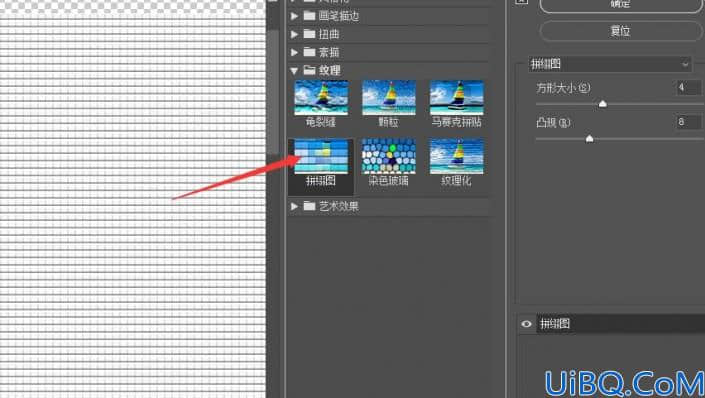This screenshot has height=398, width=705.
Task: Select the 纹理化 filter thumbnail
Action: pos(456,156)
